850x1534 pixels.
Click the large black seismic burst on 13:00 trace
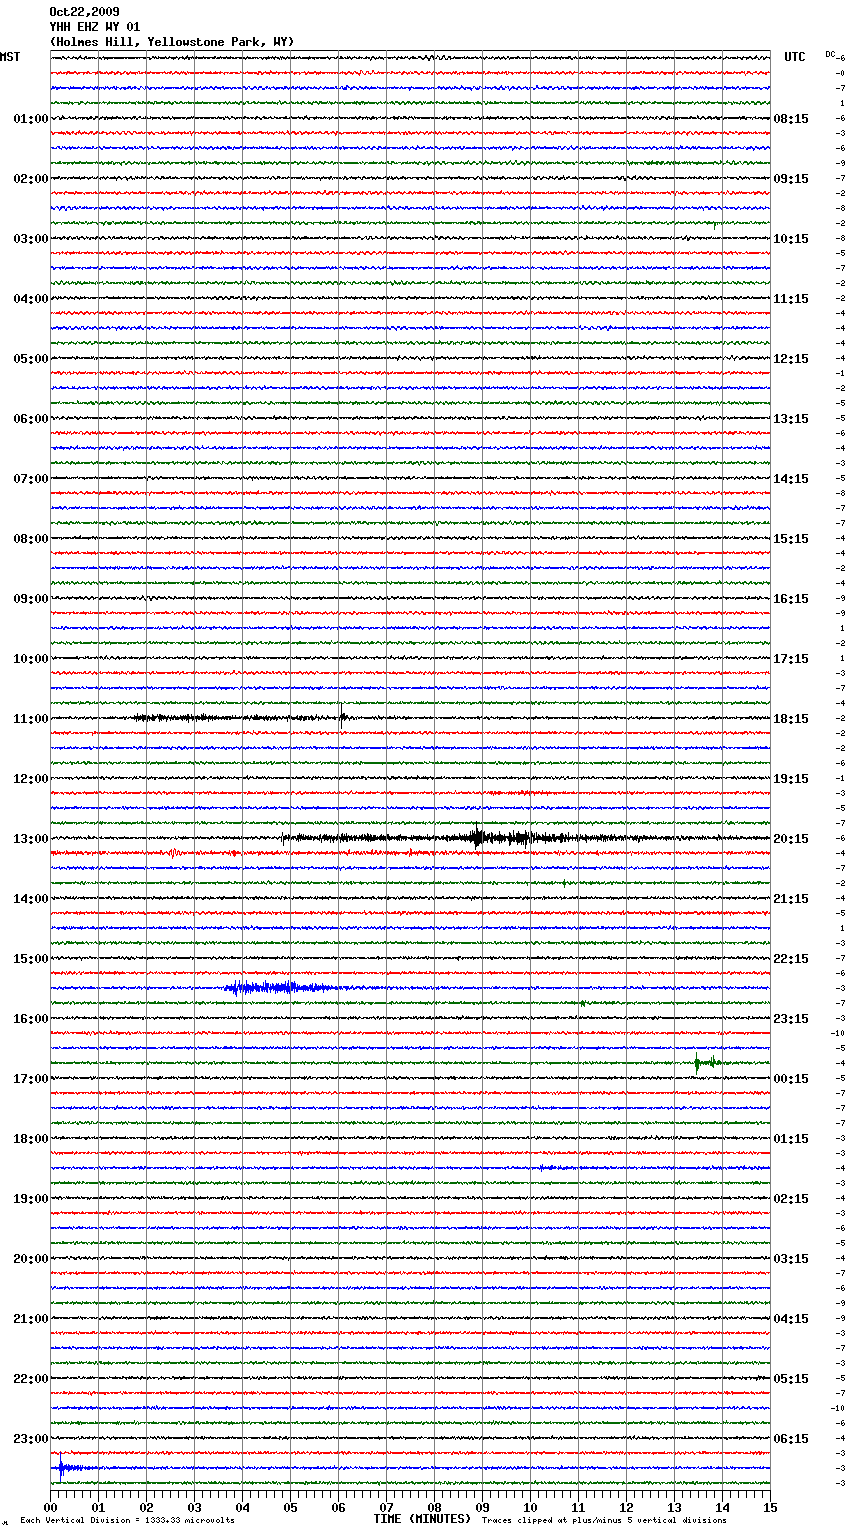(x=505, y=838)
